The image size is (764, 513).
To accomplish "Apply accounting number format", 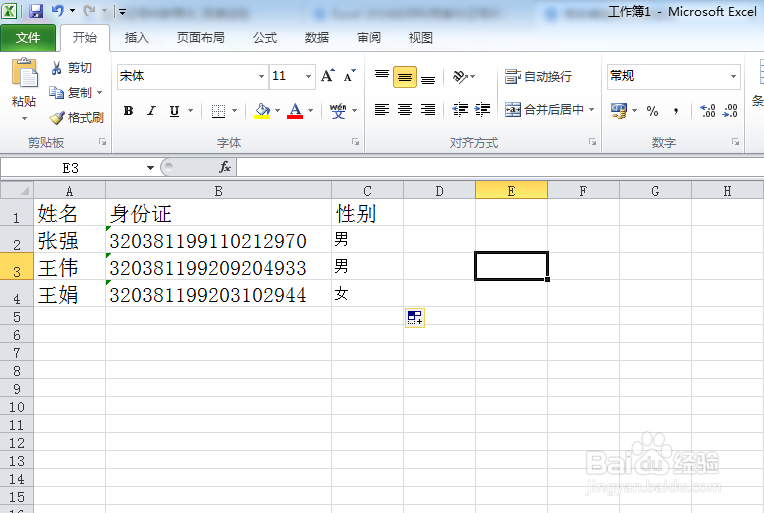I will 619,111.
